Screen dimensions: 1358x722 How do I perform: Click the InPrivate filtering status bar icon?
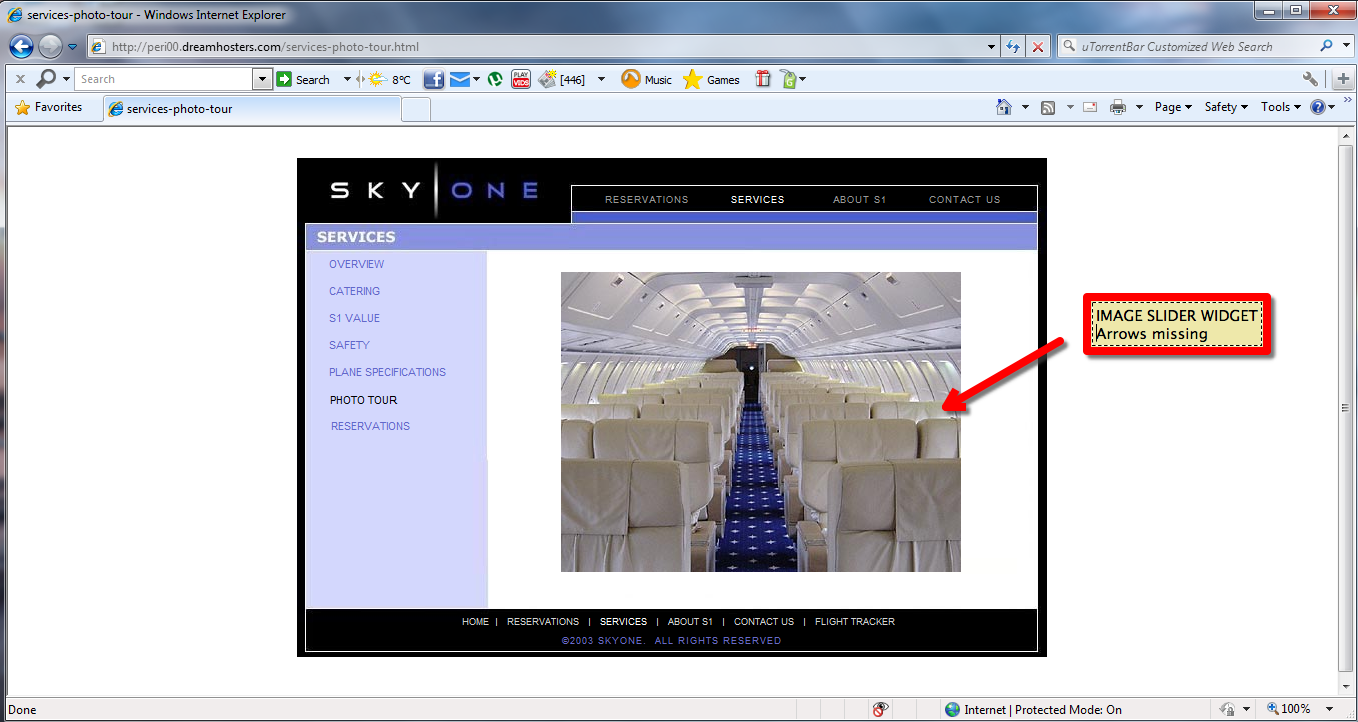pos(880,710)
